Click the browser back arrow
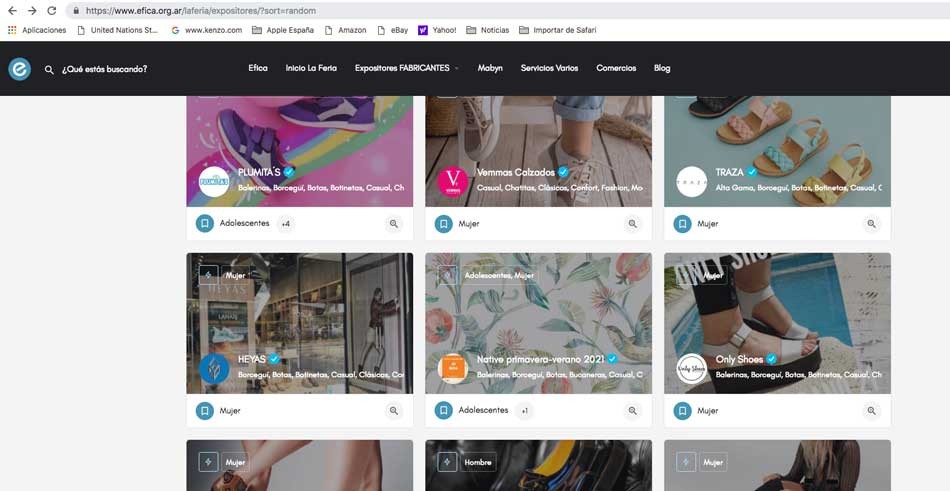 click(x=12, y=11)
